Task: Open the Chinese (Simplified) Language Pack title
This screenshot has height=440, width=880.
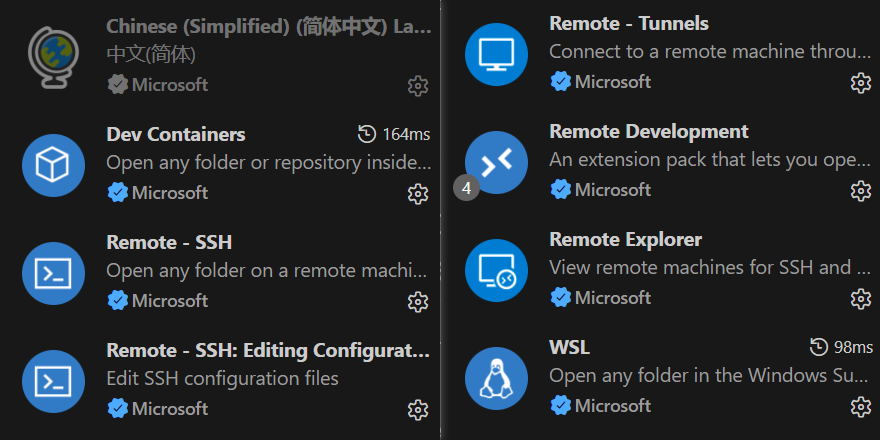Action: [269, 26]
